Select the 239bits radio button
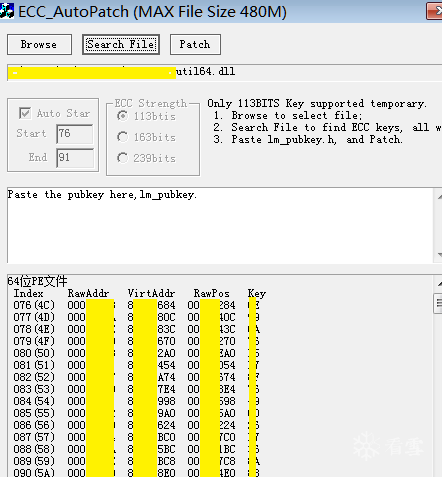This screenshot has width=442, height=477. point(122,158)
